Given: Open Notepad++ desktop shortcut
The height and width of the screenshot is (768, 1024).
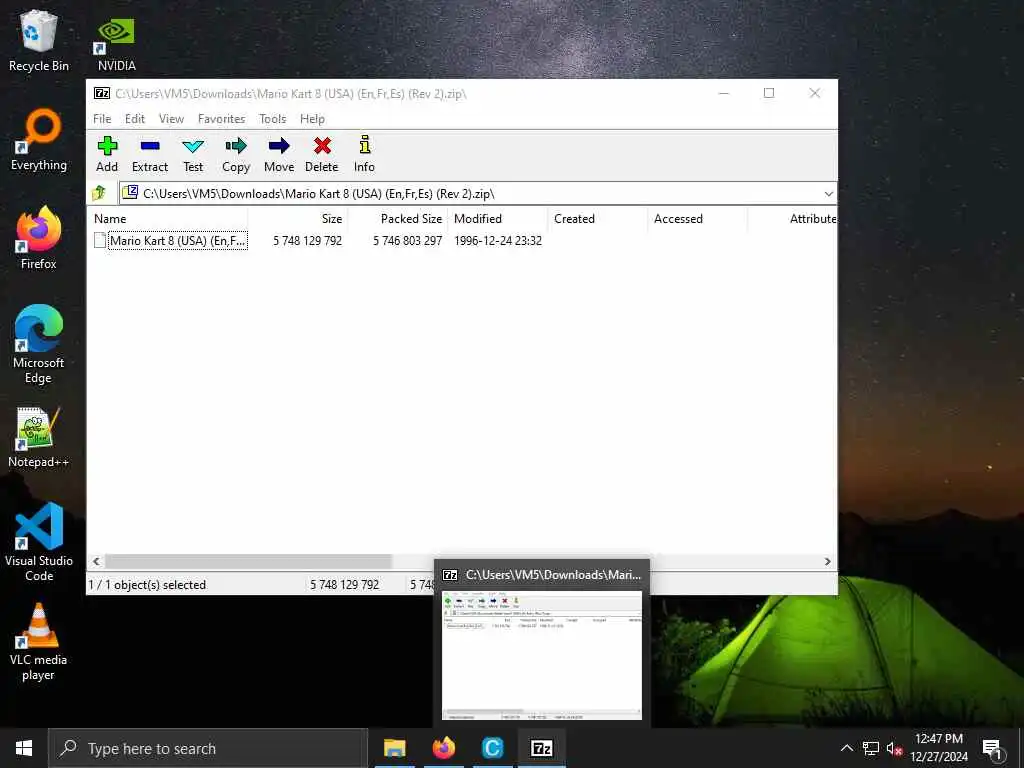Looking at the screenshot, I should (39, 438).
